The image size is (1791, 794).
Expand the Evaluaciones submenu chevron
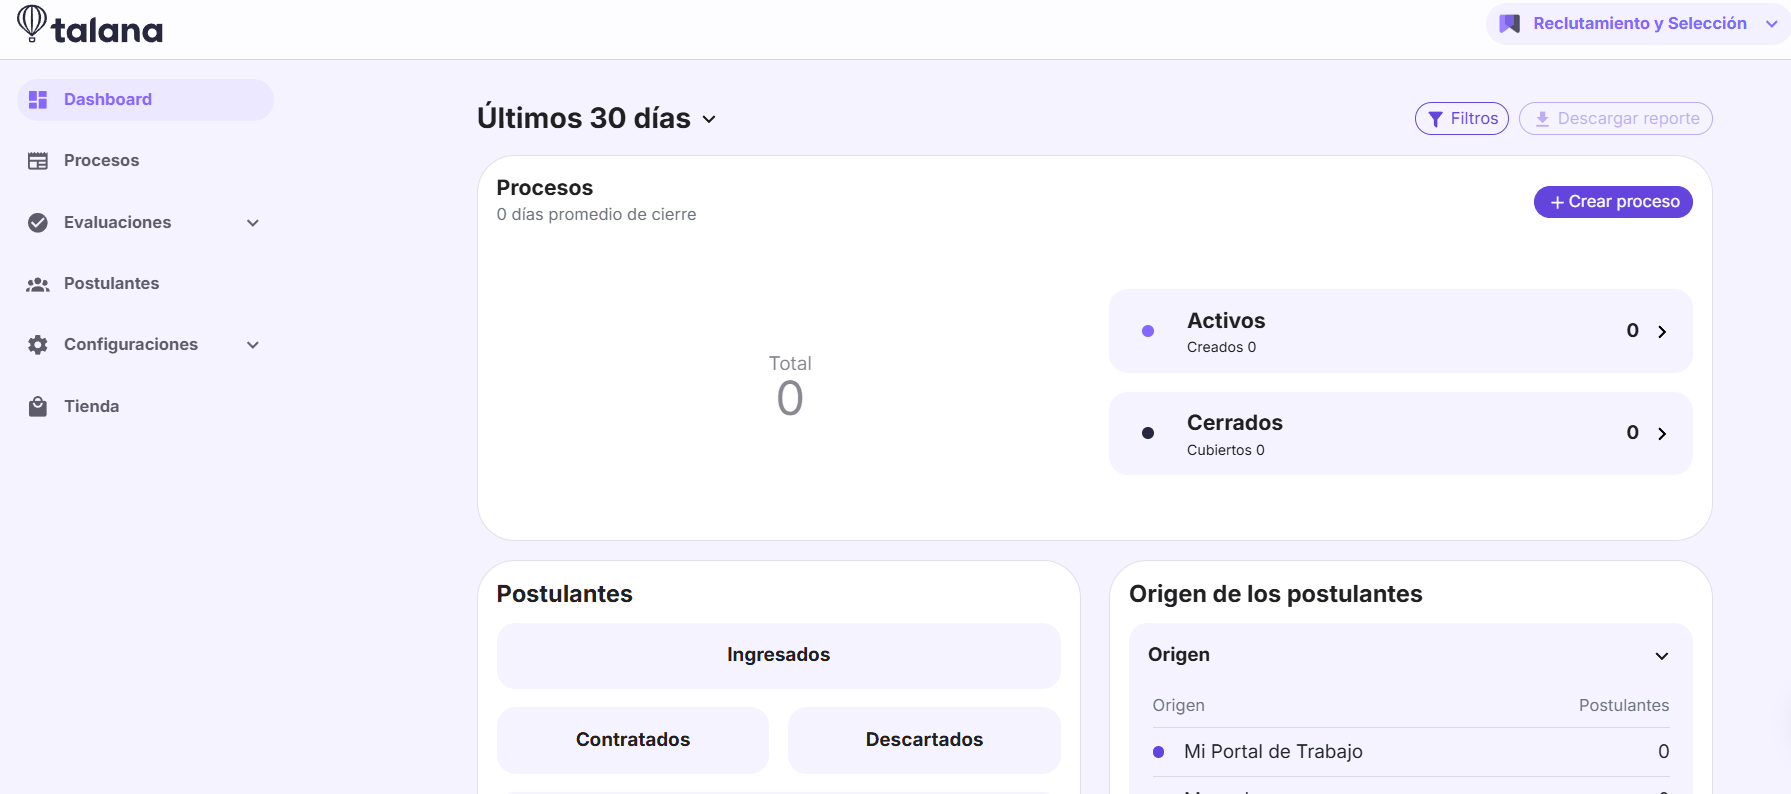coord(253,223)
